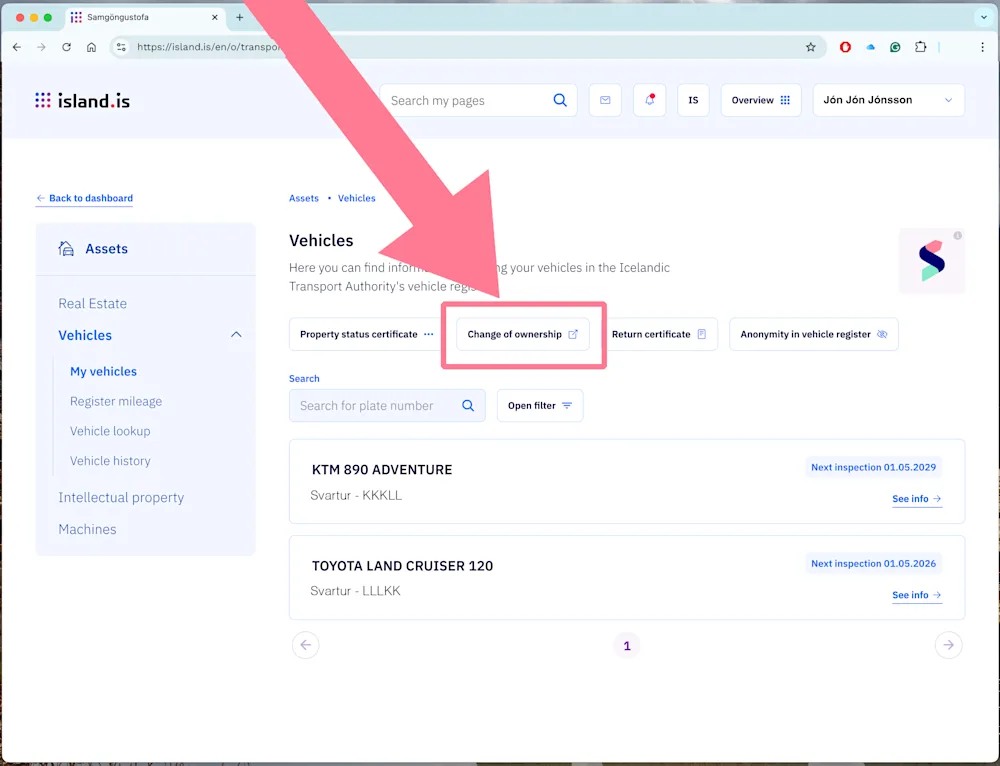
Task: Click the Svartur - KKKLL plate text
Action: (356, 496)
